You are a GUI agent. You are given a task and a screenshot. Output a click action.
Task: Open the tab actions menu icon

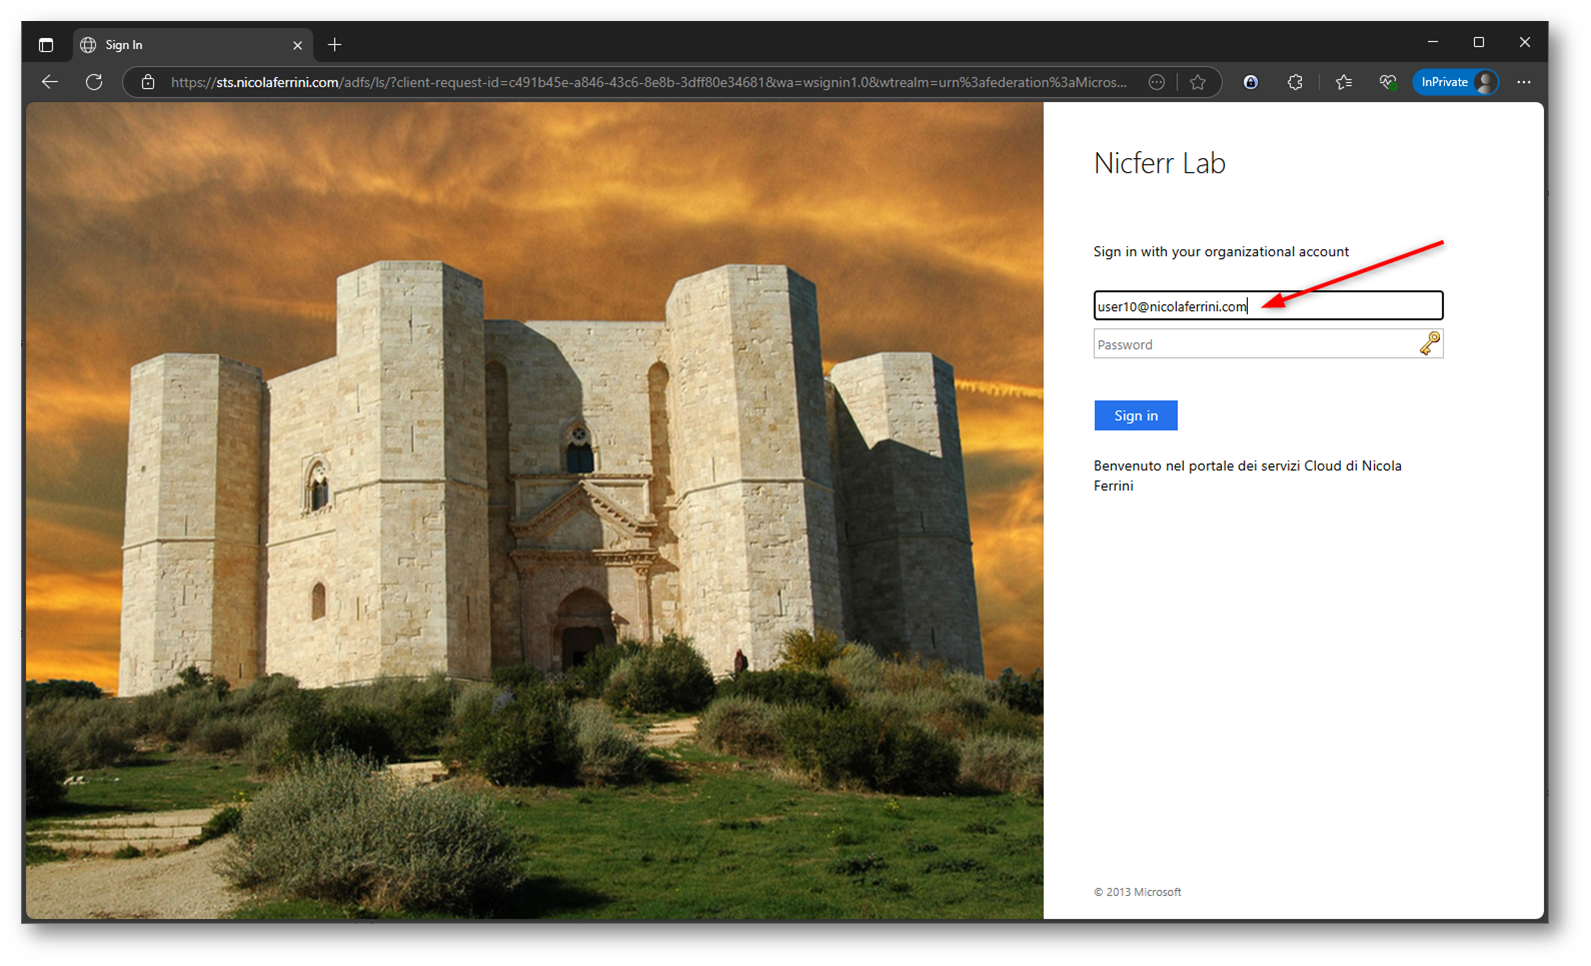point(46,45)
